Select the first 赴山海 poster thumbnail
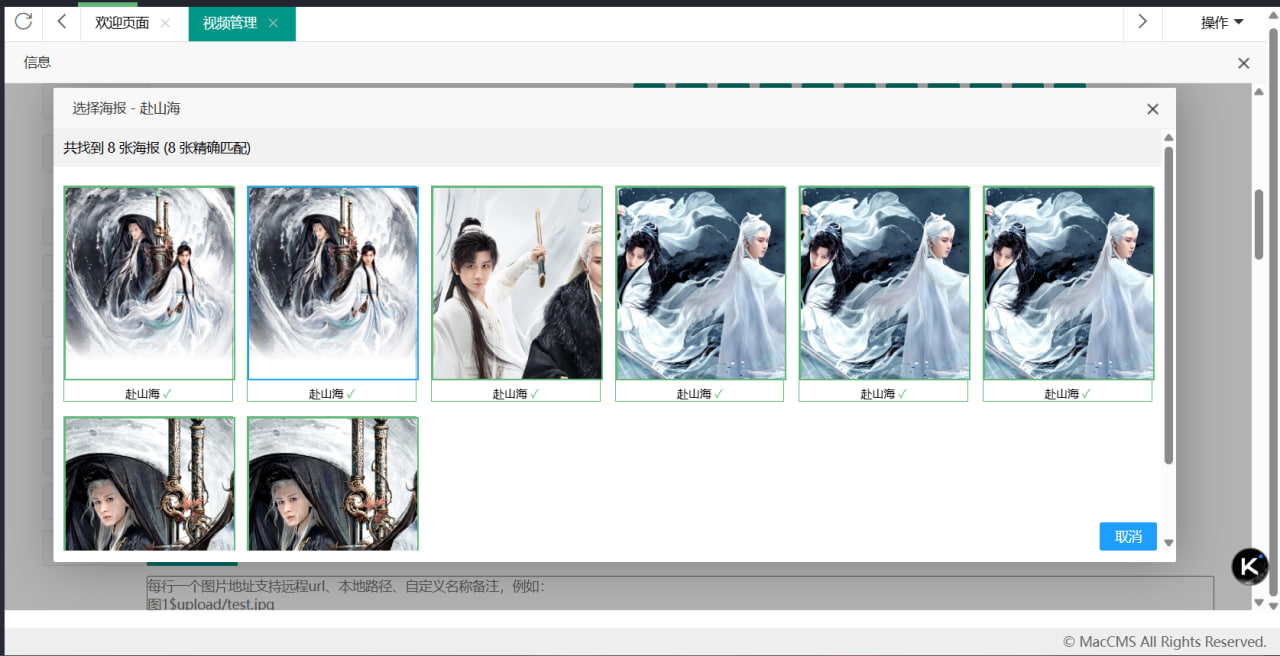Viewport: 1280px width, 656px height. 149,283
